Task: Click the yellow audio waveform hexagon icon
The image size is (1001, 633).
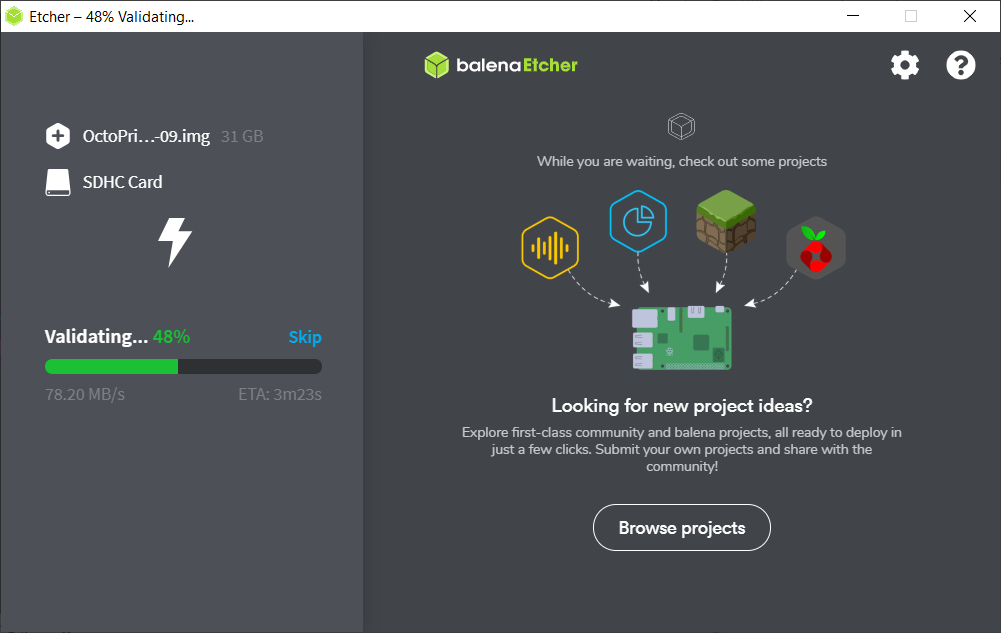Action: [x=550, y=246]
